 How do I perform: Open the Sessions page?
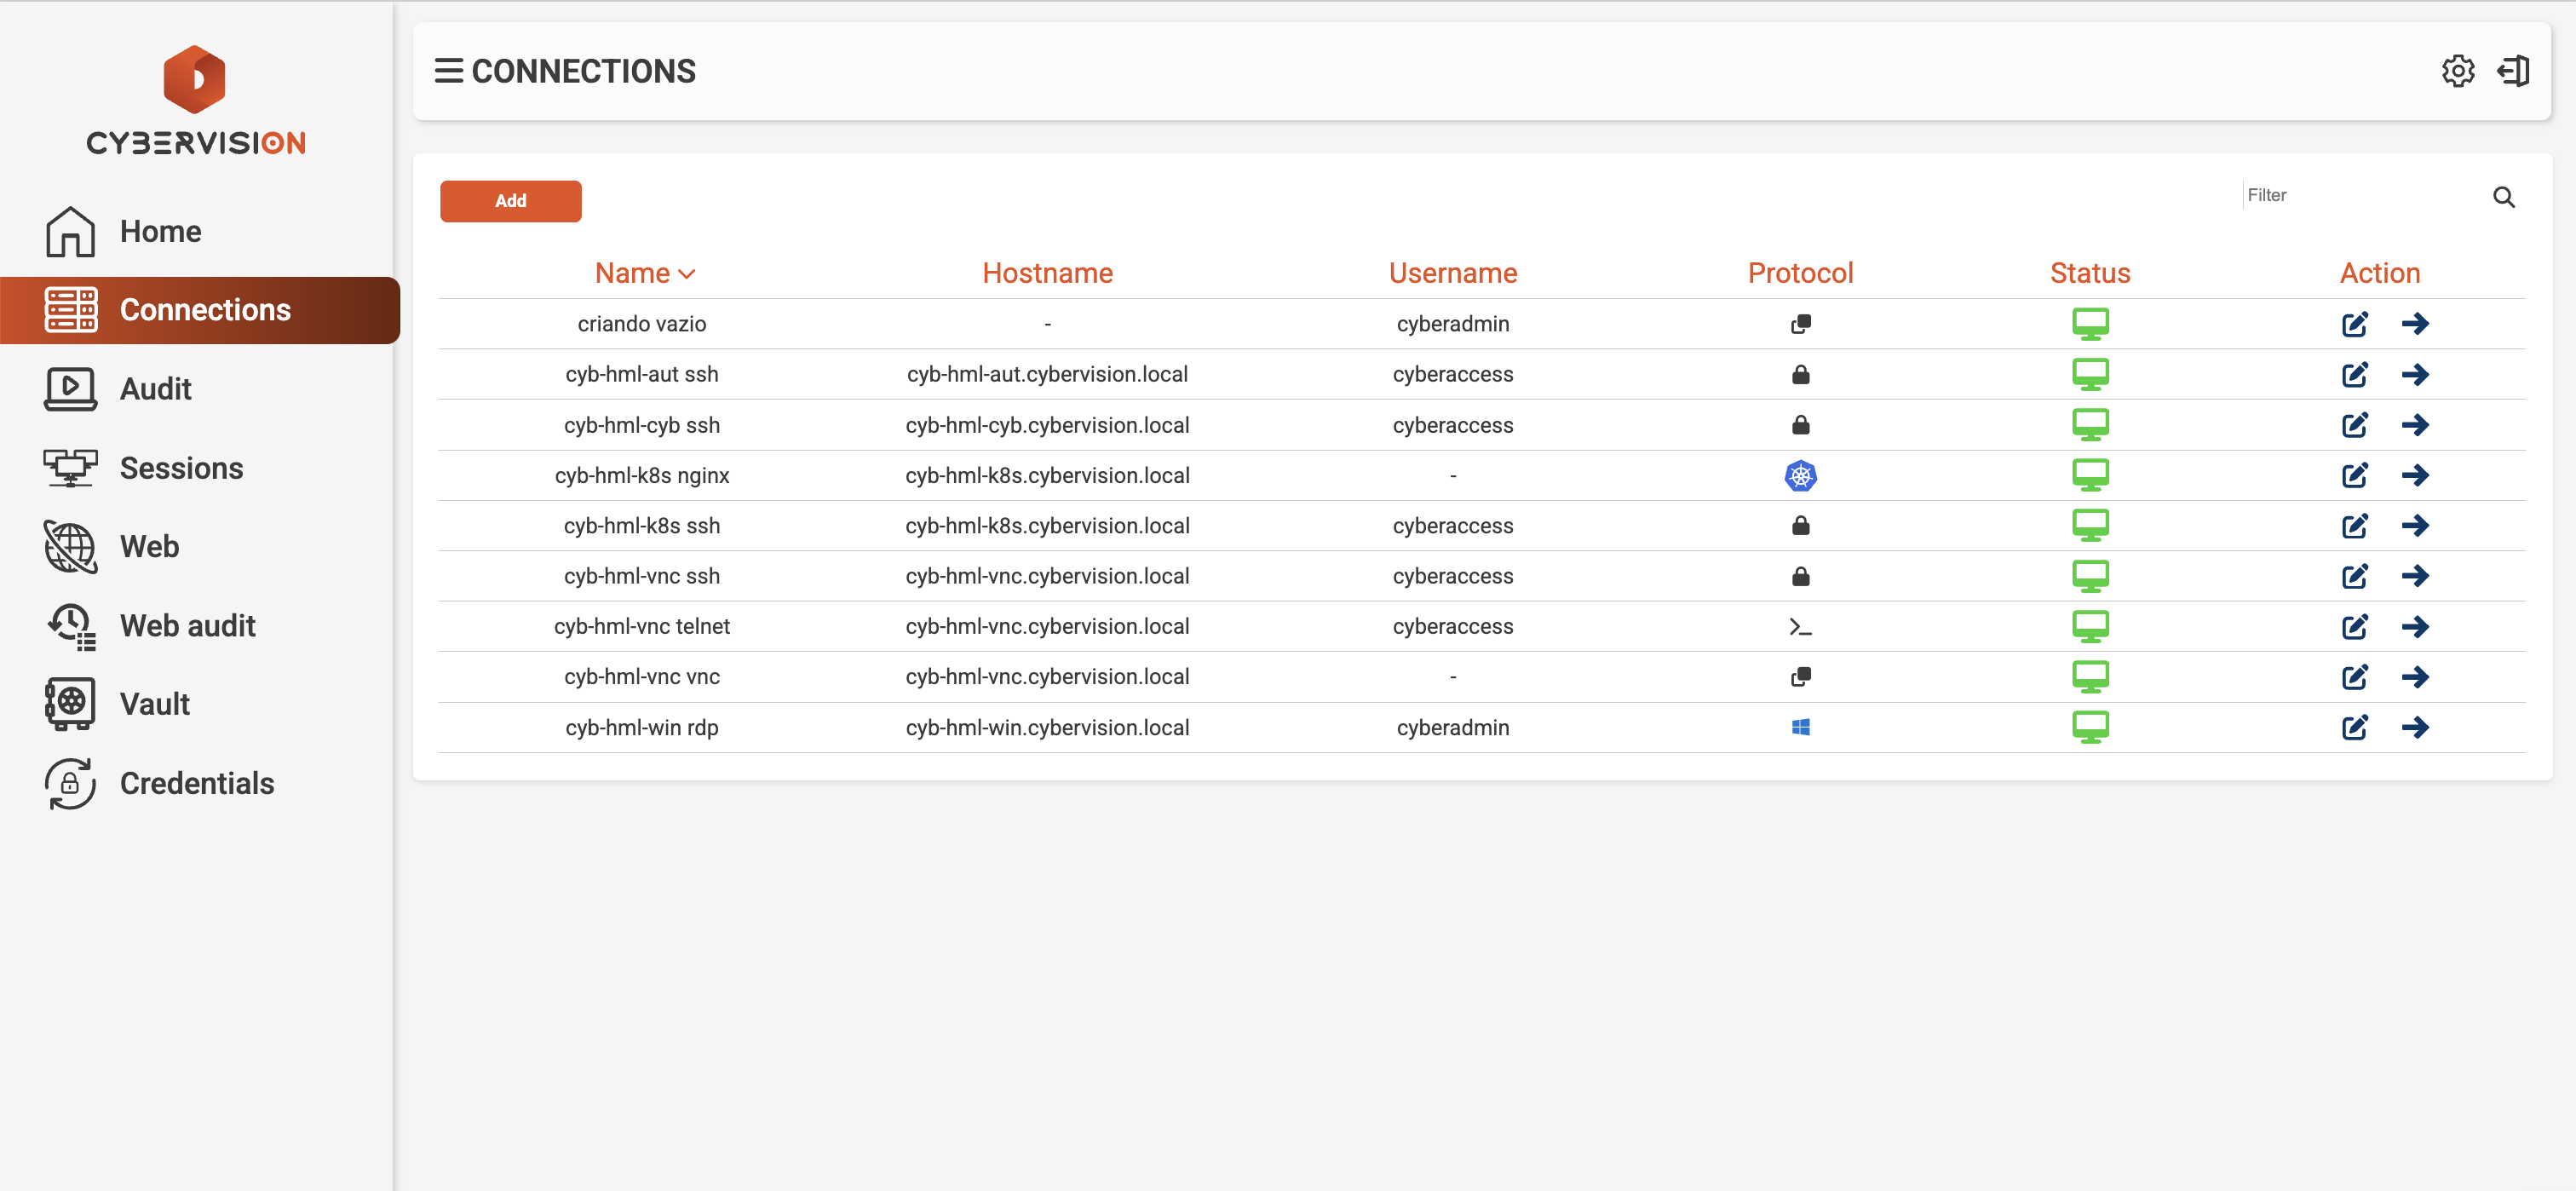(181, 468)
